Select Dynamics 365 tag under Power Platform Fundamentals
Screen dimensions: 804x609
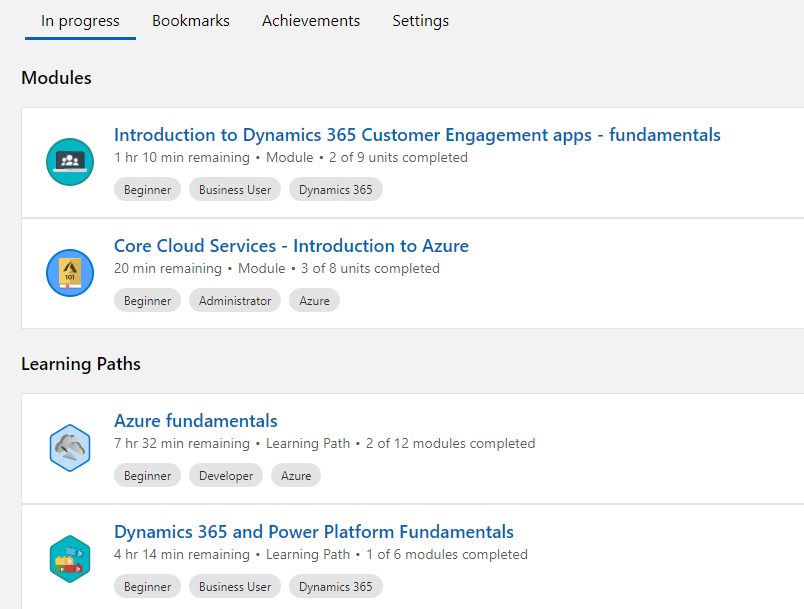(x=336, y=586)
